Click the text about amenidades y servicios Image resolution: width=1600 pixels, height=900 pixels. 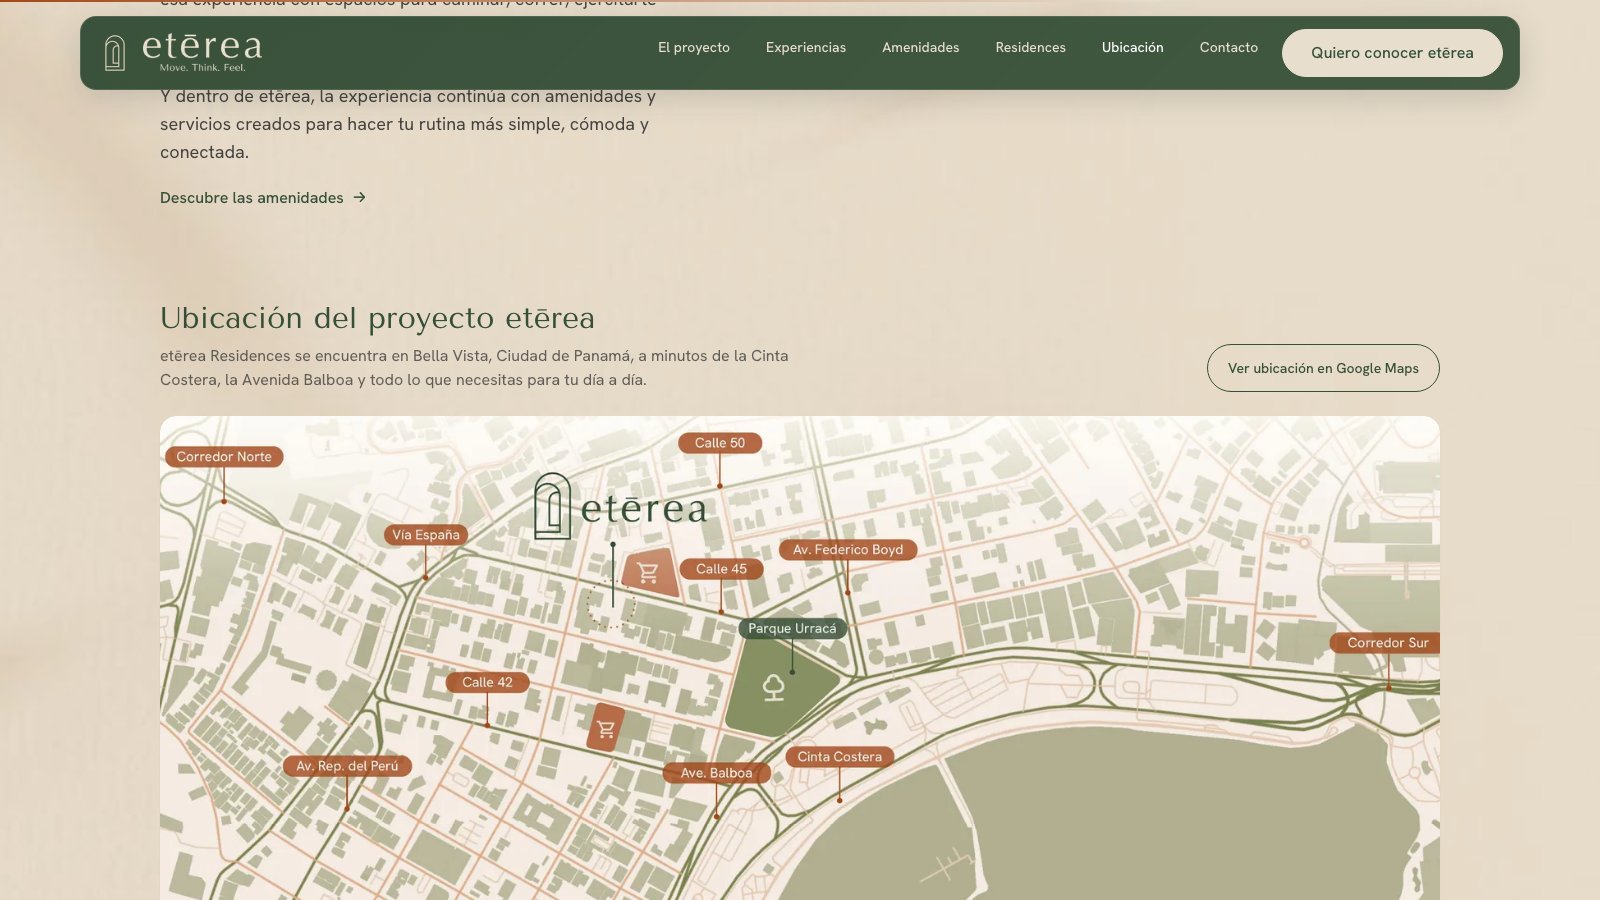click(x=408, y=124)
